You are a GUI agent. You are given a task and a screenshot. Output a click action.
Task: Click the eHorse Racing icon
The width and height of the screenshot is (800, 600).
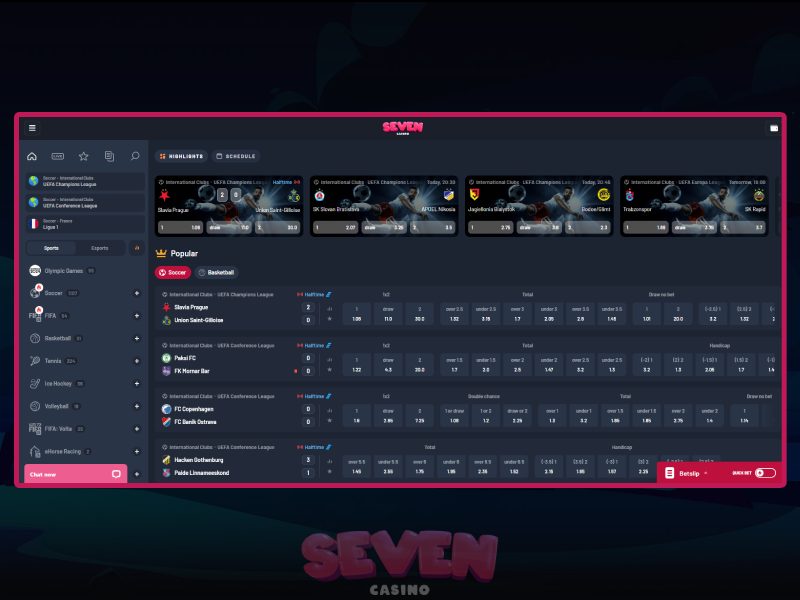tap(35, 452)
